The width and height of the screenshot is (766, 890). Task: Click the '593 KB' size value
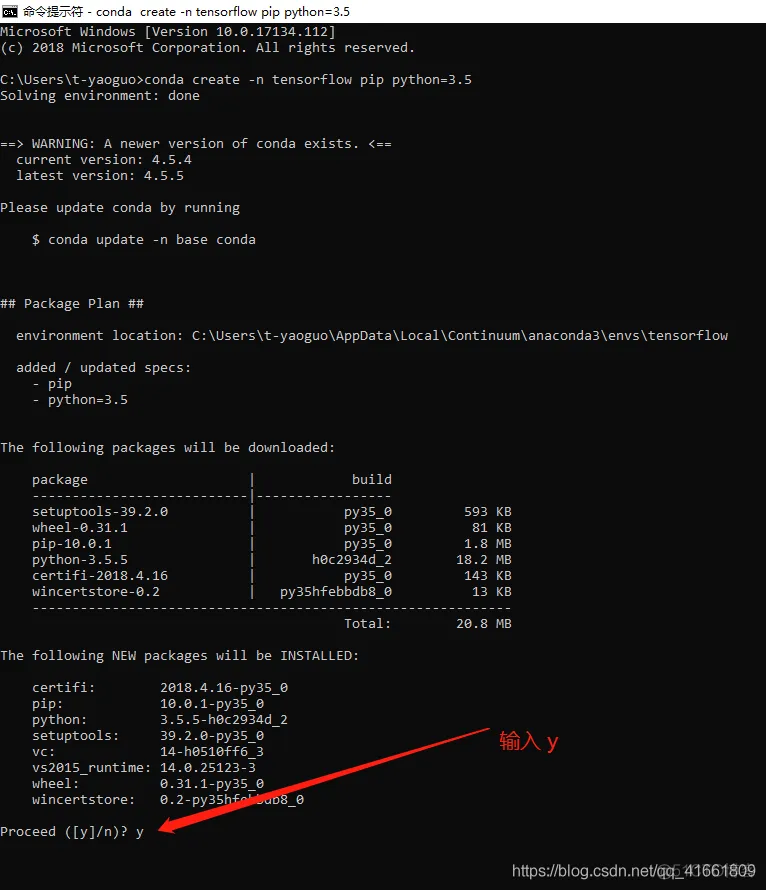(488, 512)
